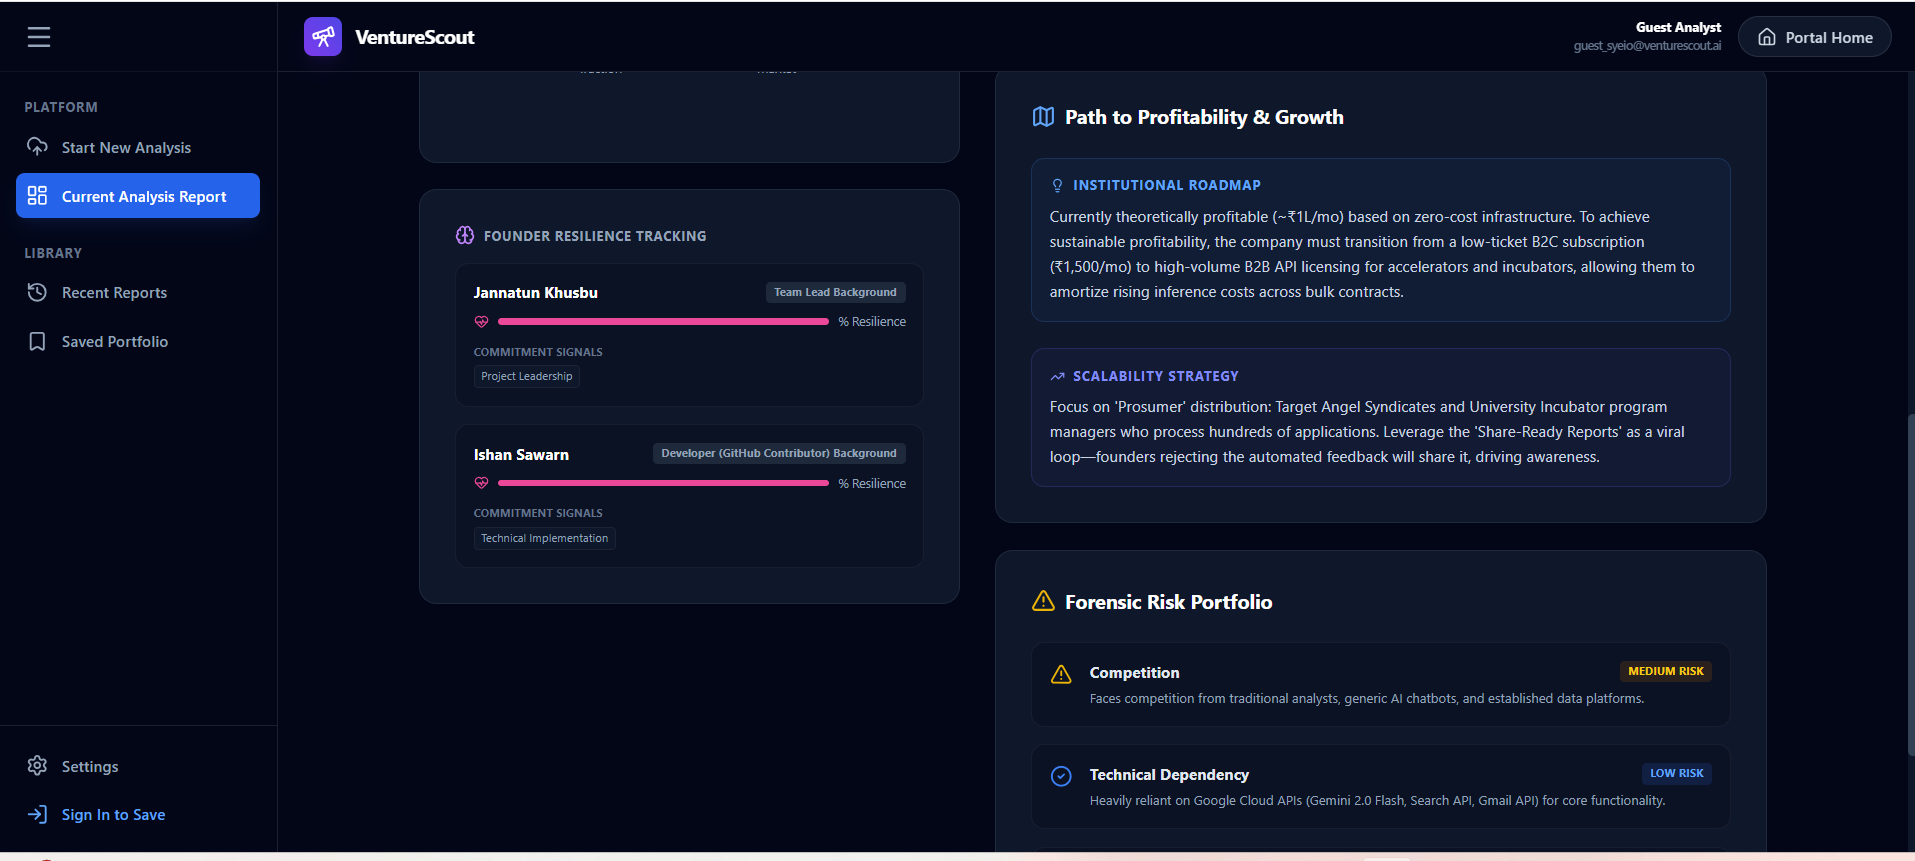1915x861 pixels.
Task: Click Jannatun Khusbu's heart pulse icon
Action: click(x=481, y=322)
